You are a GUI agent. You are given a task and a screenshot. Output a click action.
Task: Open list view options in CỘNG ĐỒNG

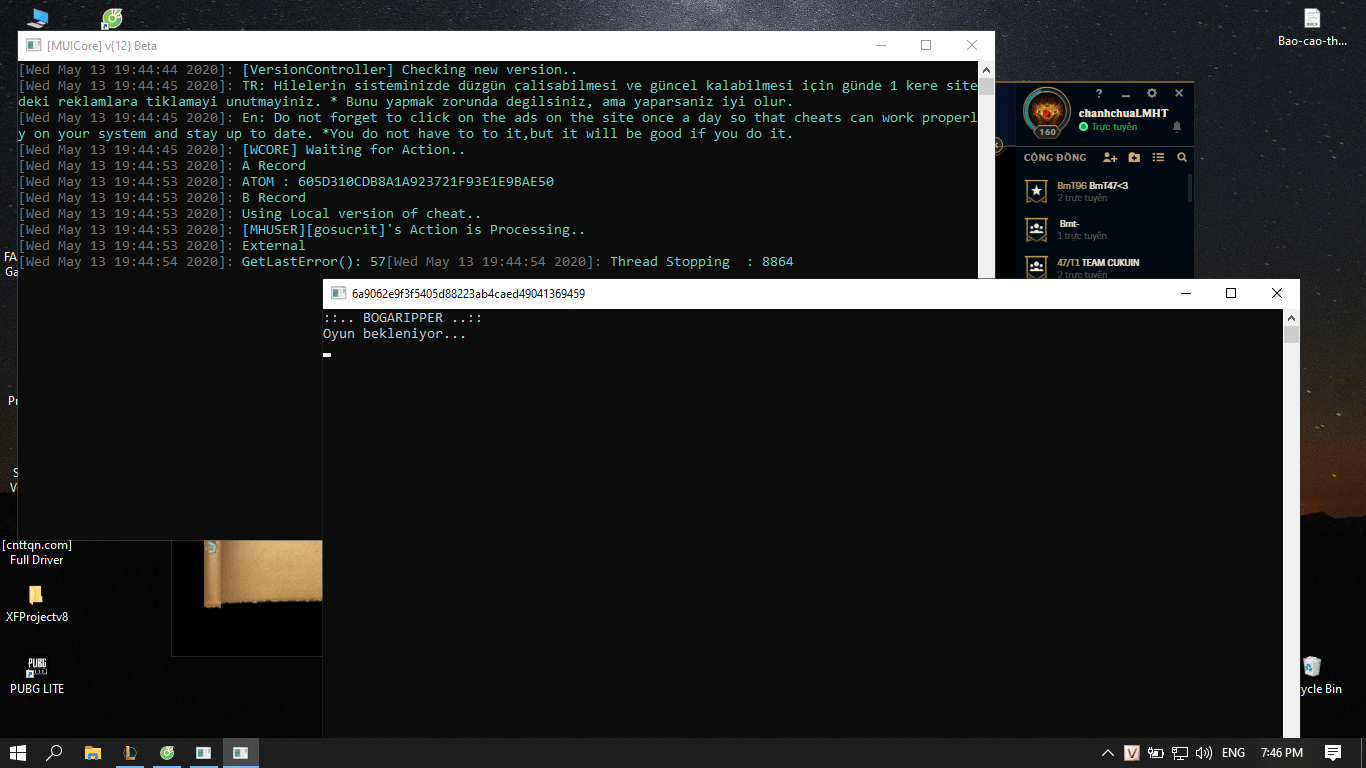(x=1158, y=157)
